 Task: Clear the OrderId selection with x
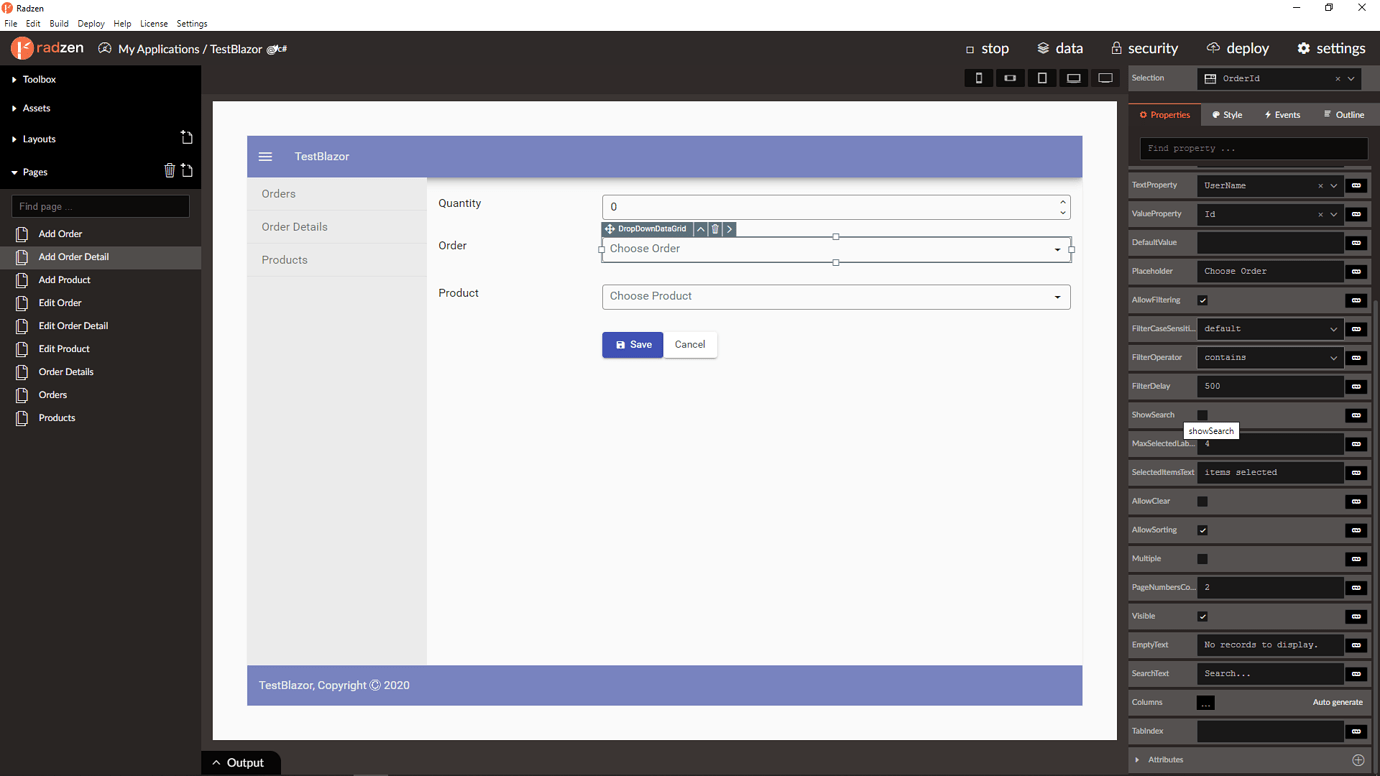coord(1338,79)
